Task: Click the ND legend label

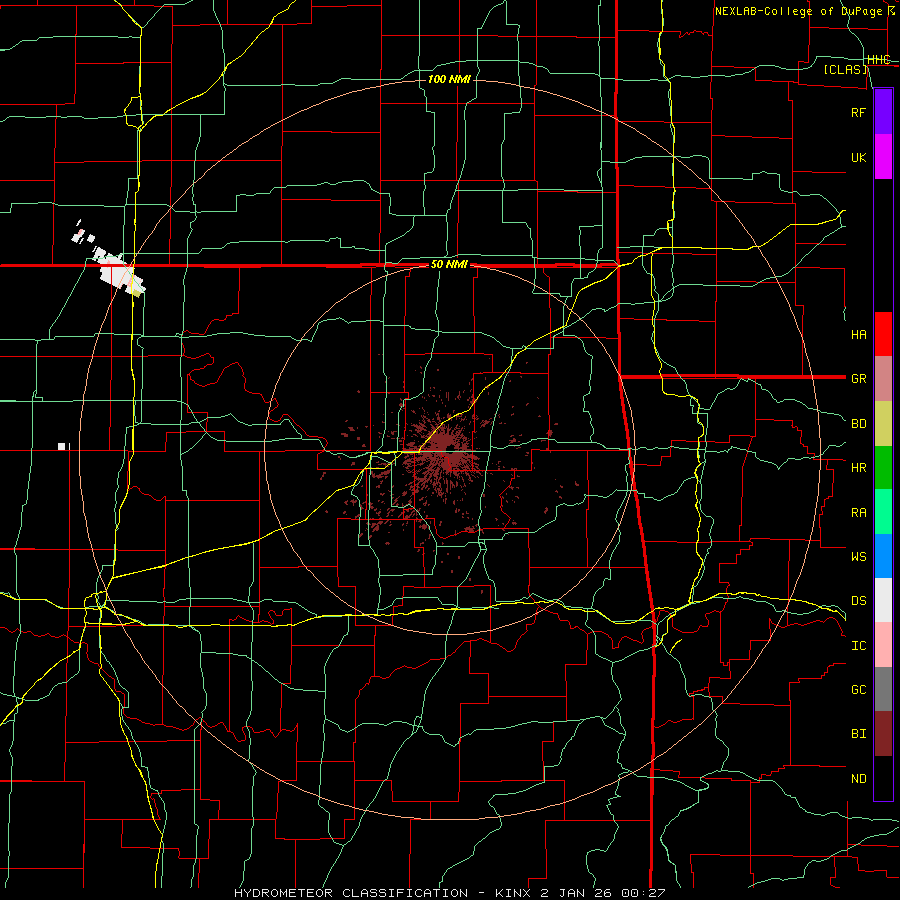Action: click(x=858, y=778)
